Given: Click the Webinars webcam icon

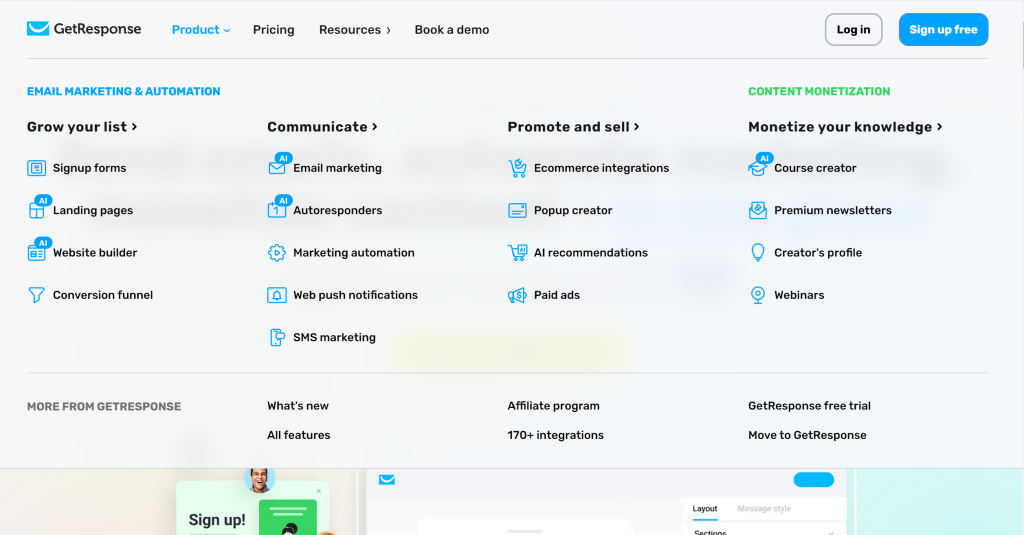Looking at the screenshot, I should coord(758,295).
